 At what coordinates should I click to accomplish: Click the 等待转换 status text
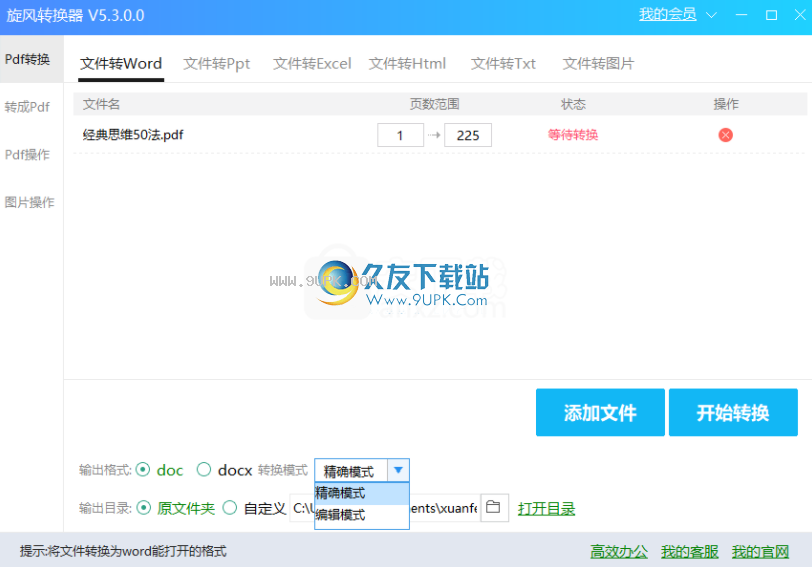click(x=573, y=135)
